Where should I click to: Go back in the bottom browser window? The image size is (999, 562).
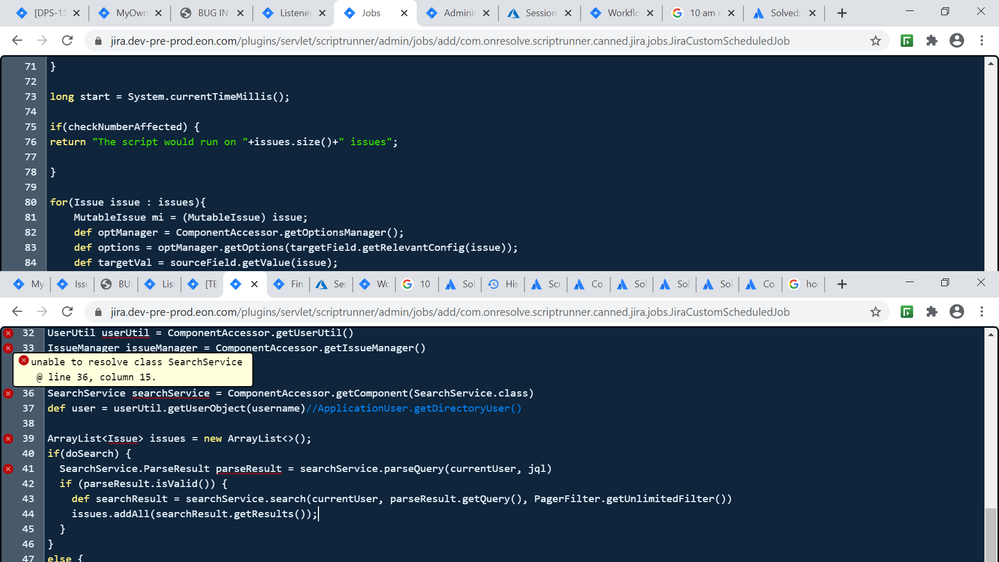pyautogui.click(x=17, y=312)
